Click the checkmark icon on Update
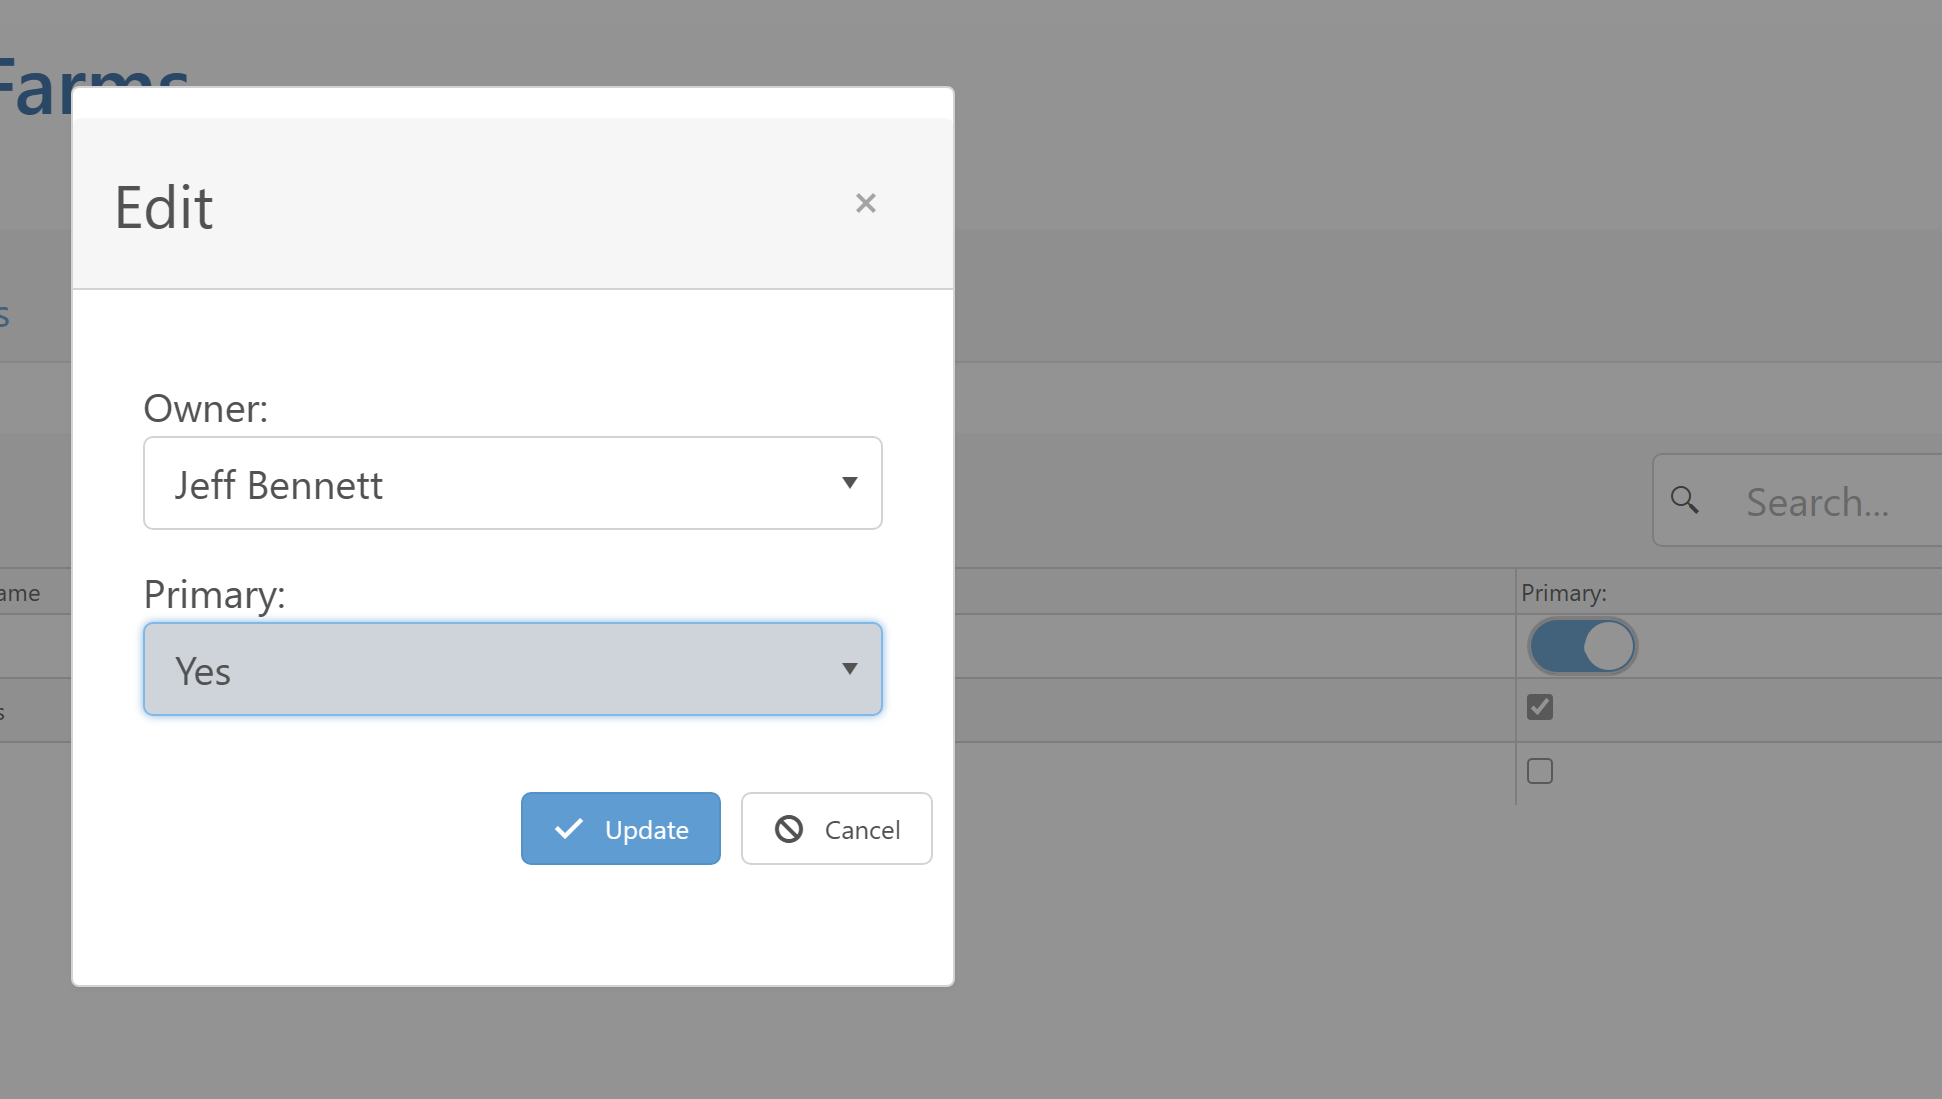This screenshot has height=1099, width=1942. [569, 829]
